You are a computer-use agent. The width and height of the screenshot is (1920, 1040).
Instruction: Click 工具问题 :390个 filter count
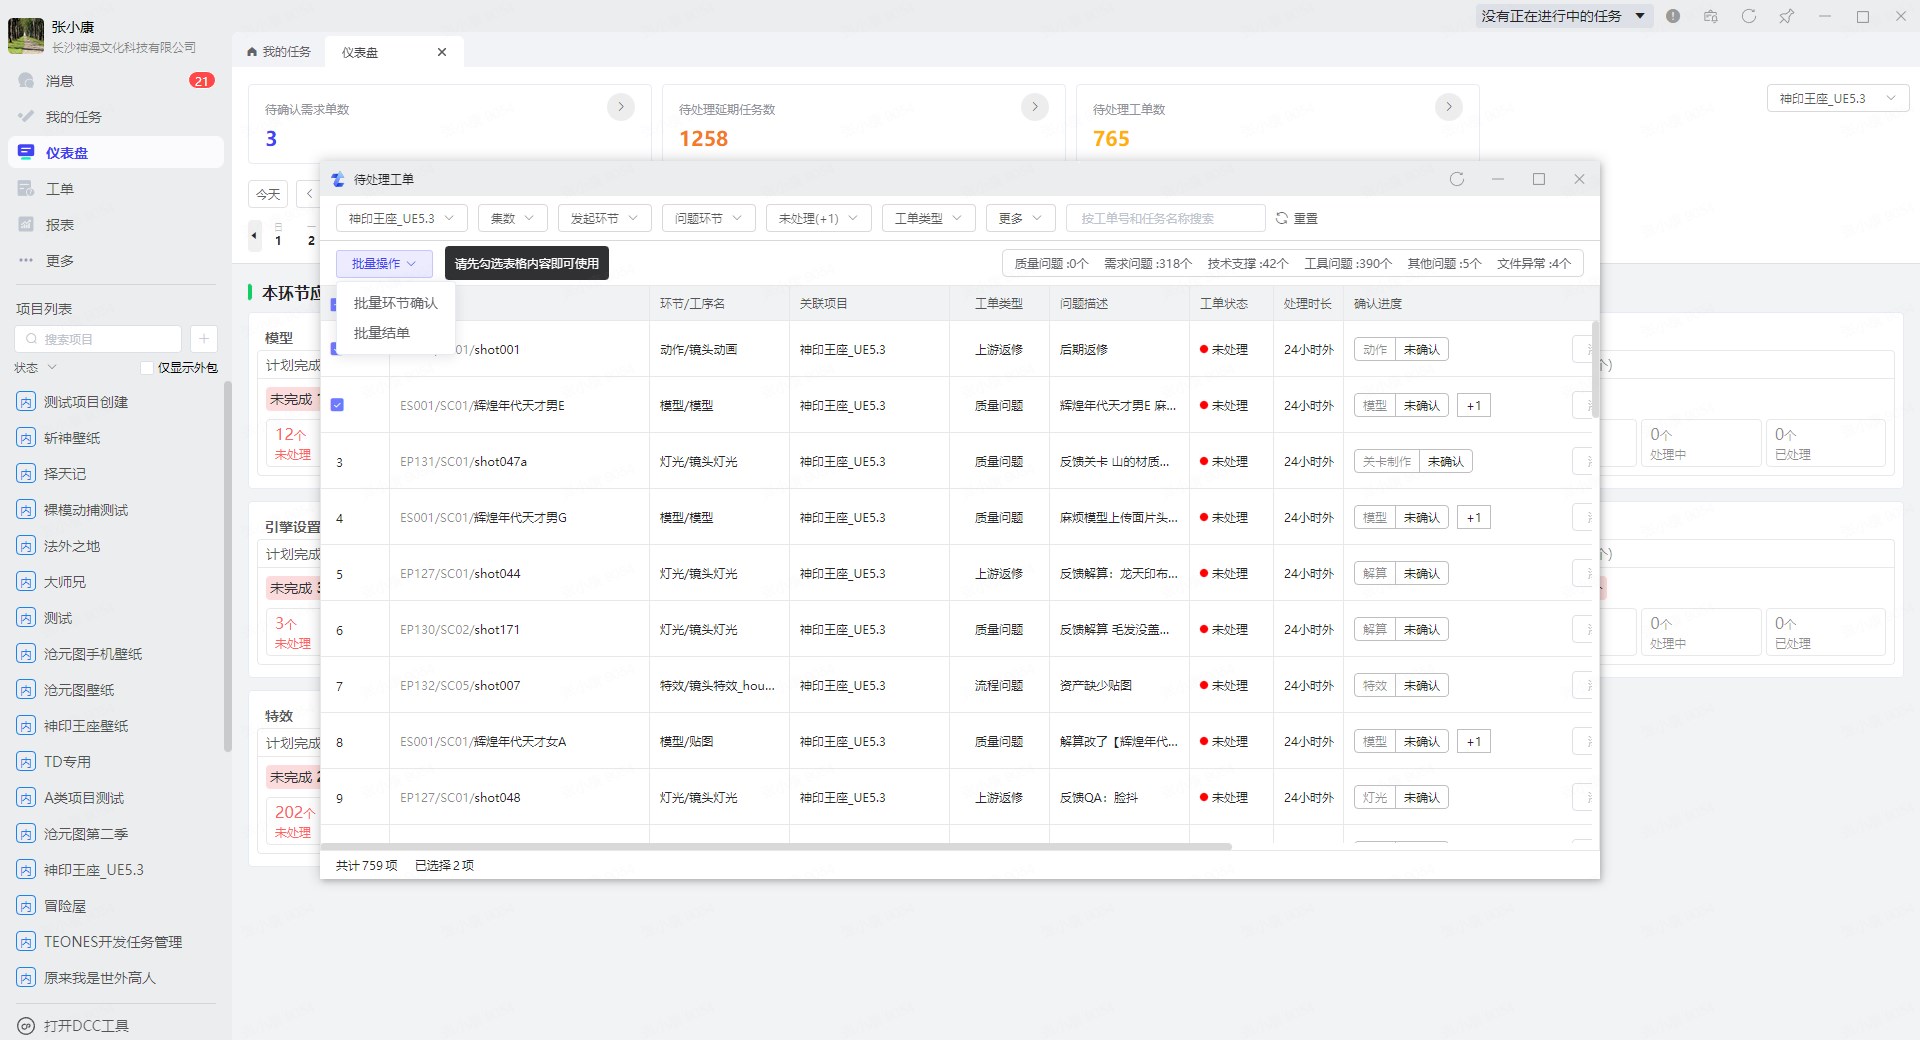1348,263
